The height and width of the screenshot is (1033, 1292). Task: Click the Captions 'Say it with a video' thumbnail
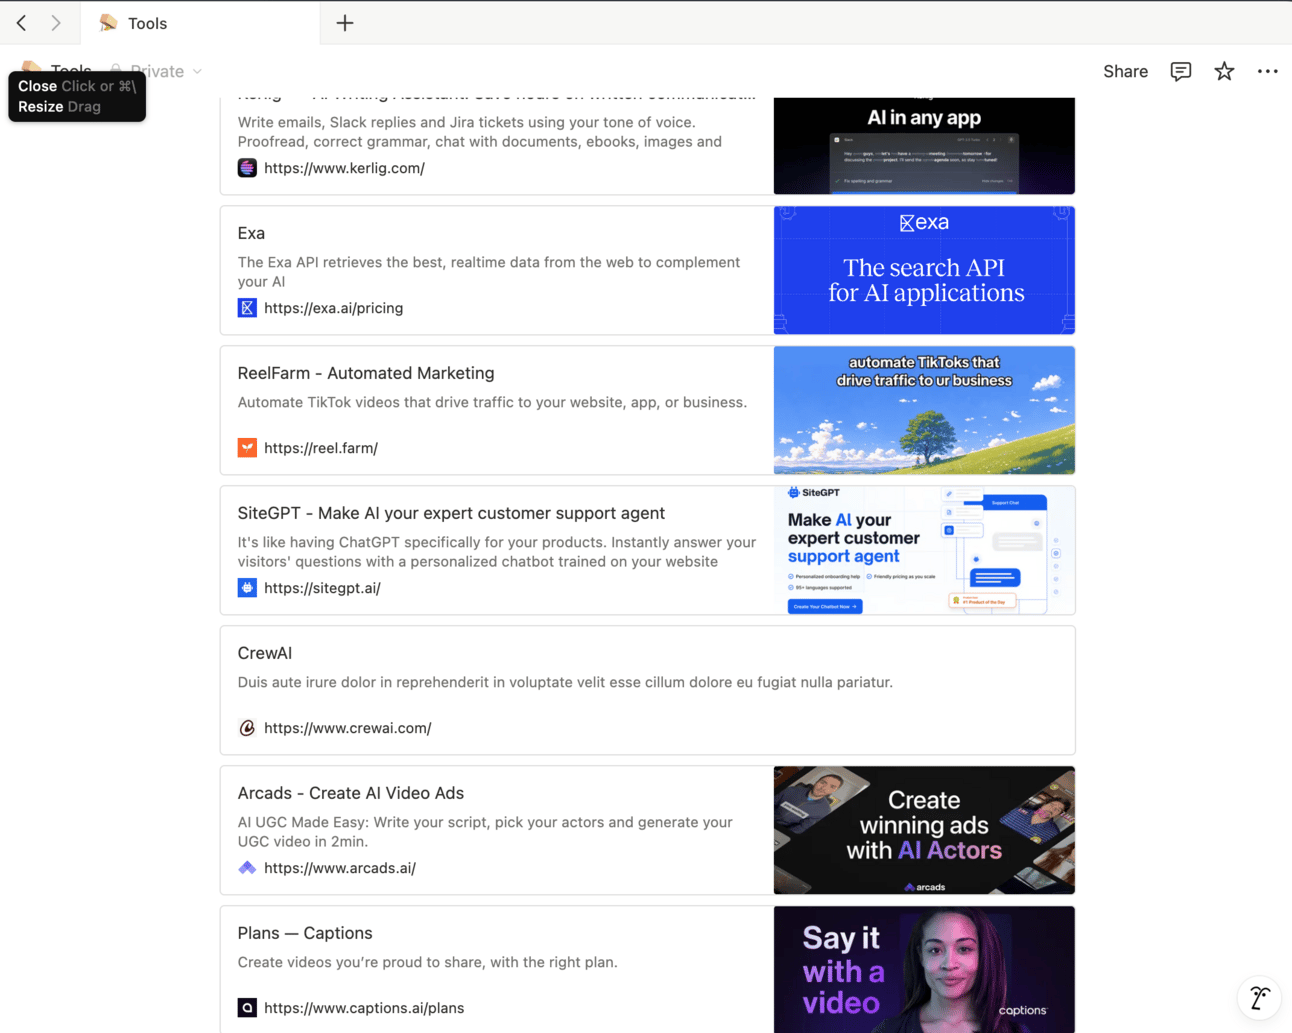pos(924,970)
